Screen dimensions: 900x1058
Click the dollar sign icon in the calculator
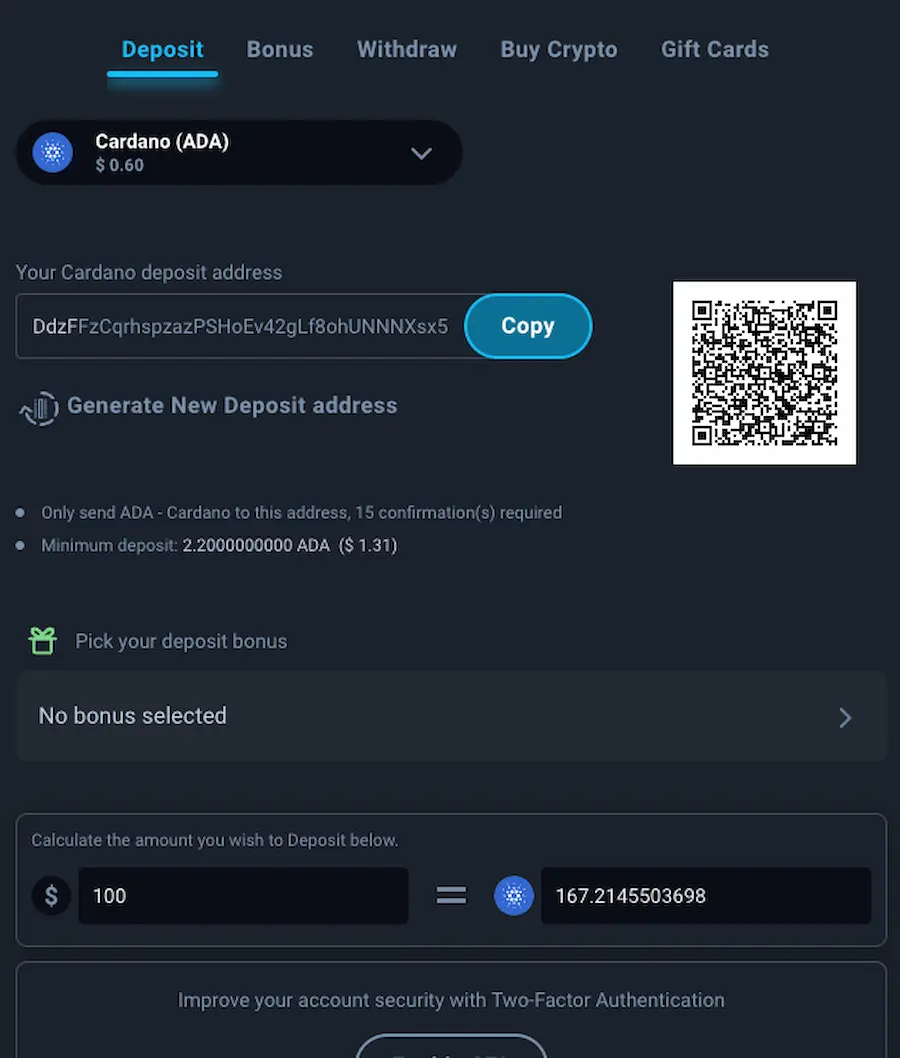(51, 896)
